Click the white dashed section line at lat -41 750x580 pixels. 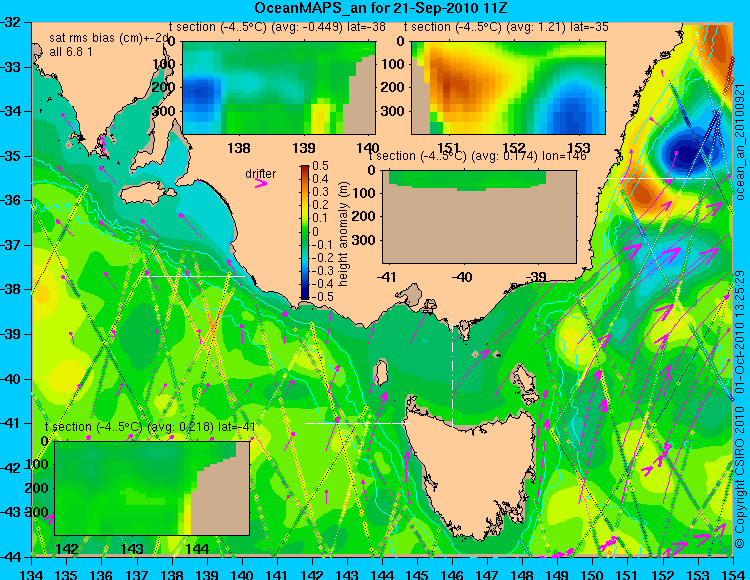[357, 423]
